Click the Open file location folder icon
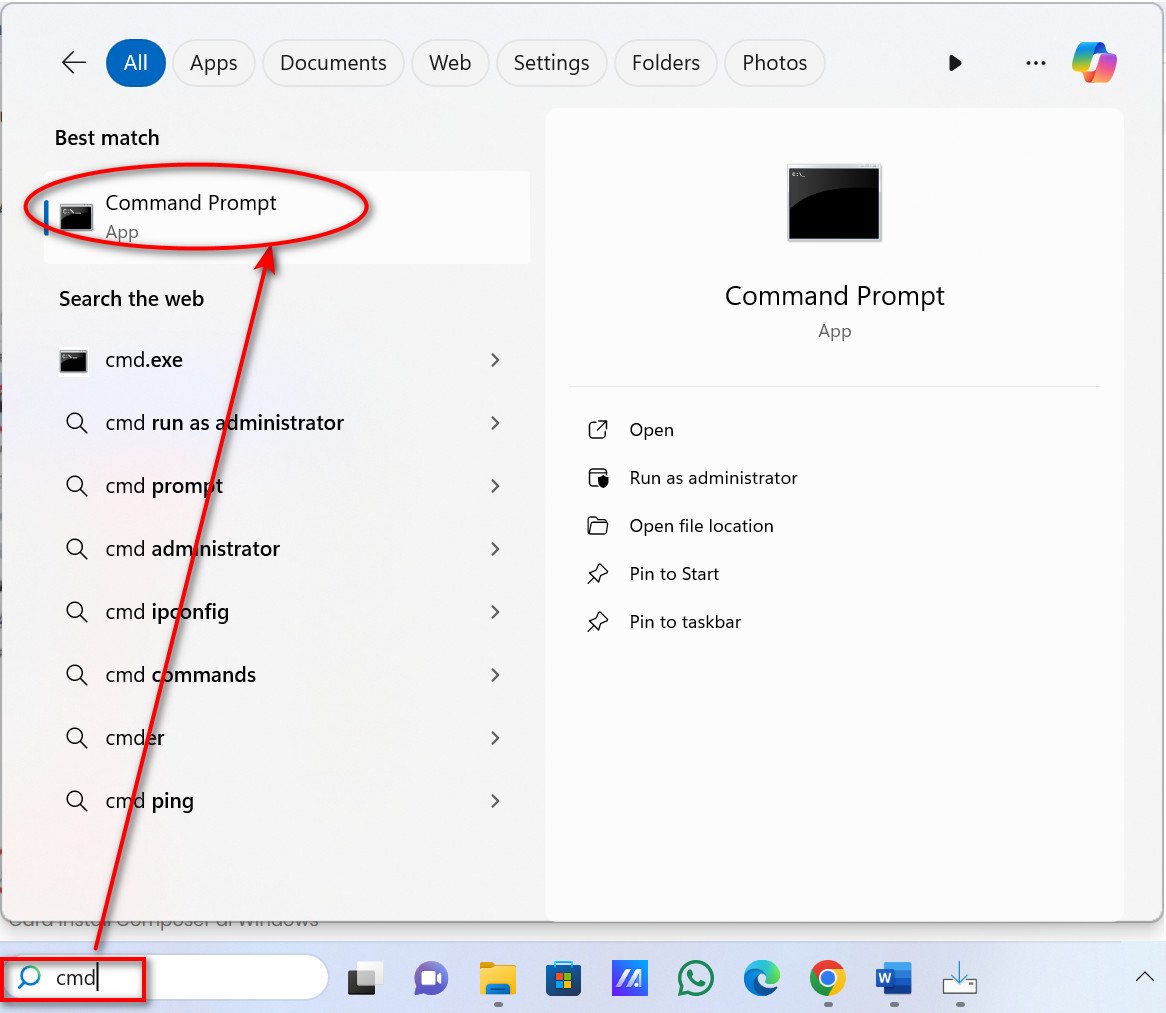Viewport: 1166px width, 1013px height. [x=598, y=526]
